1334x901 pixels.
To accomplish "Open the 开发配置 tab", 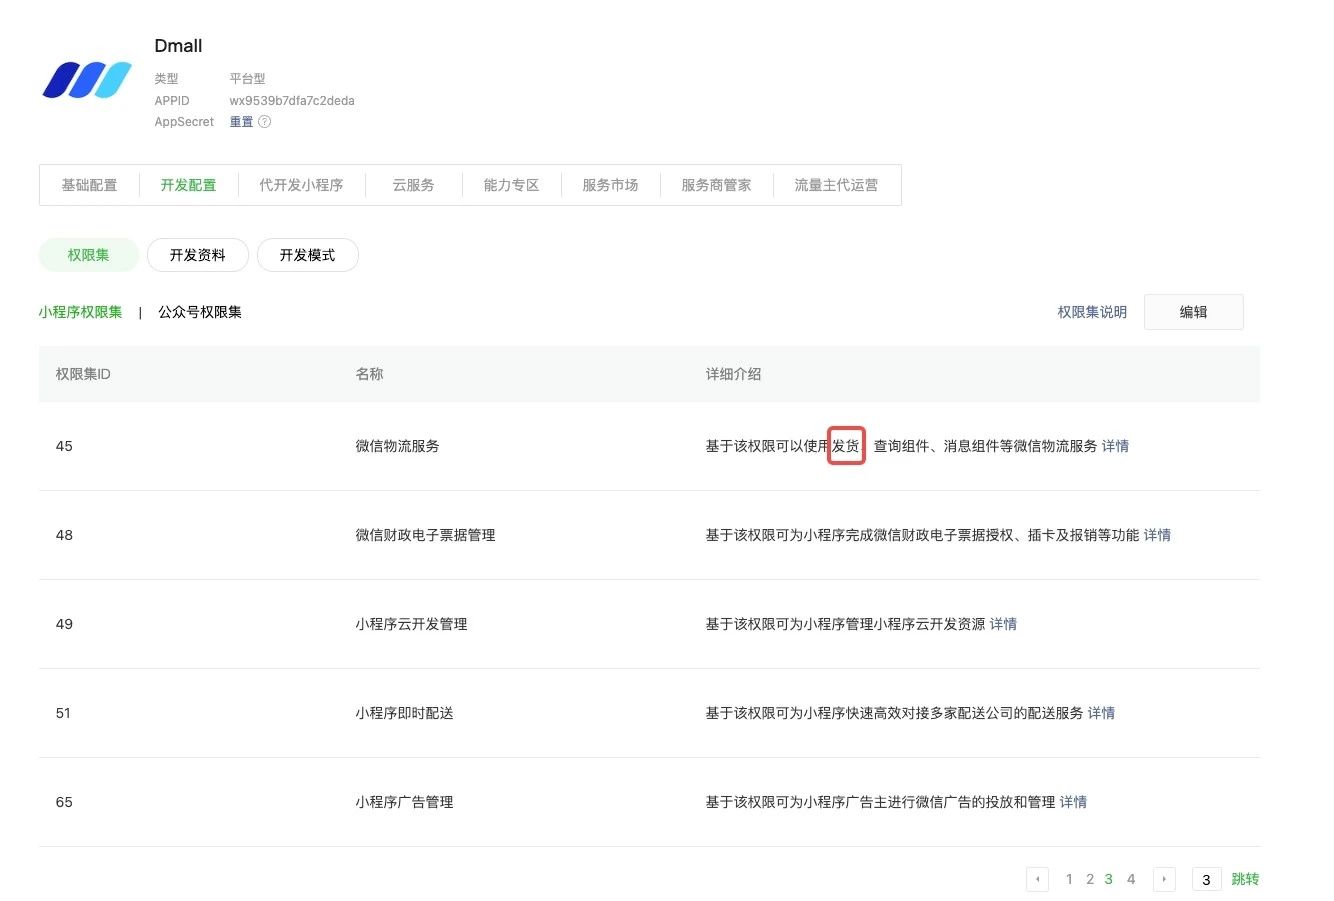I will (188, 185).
